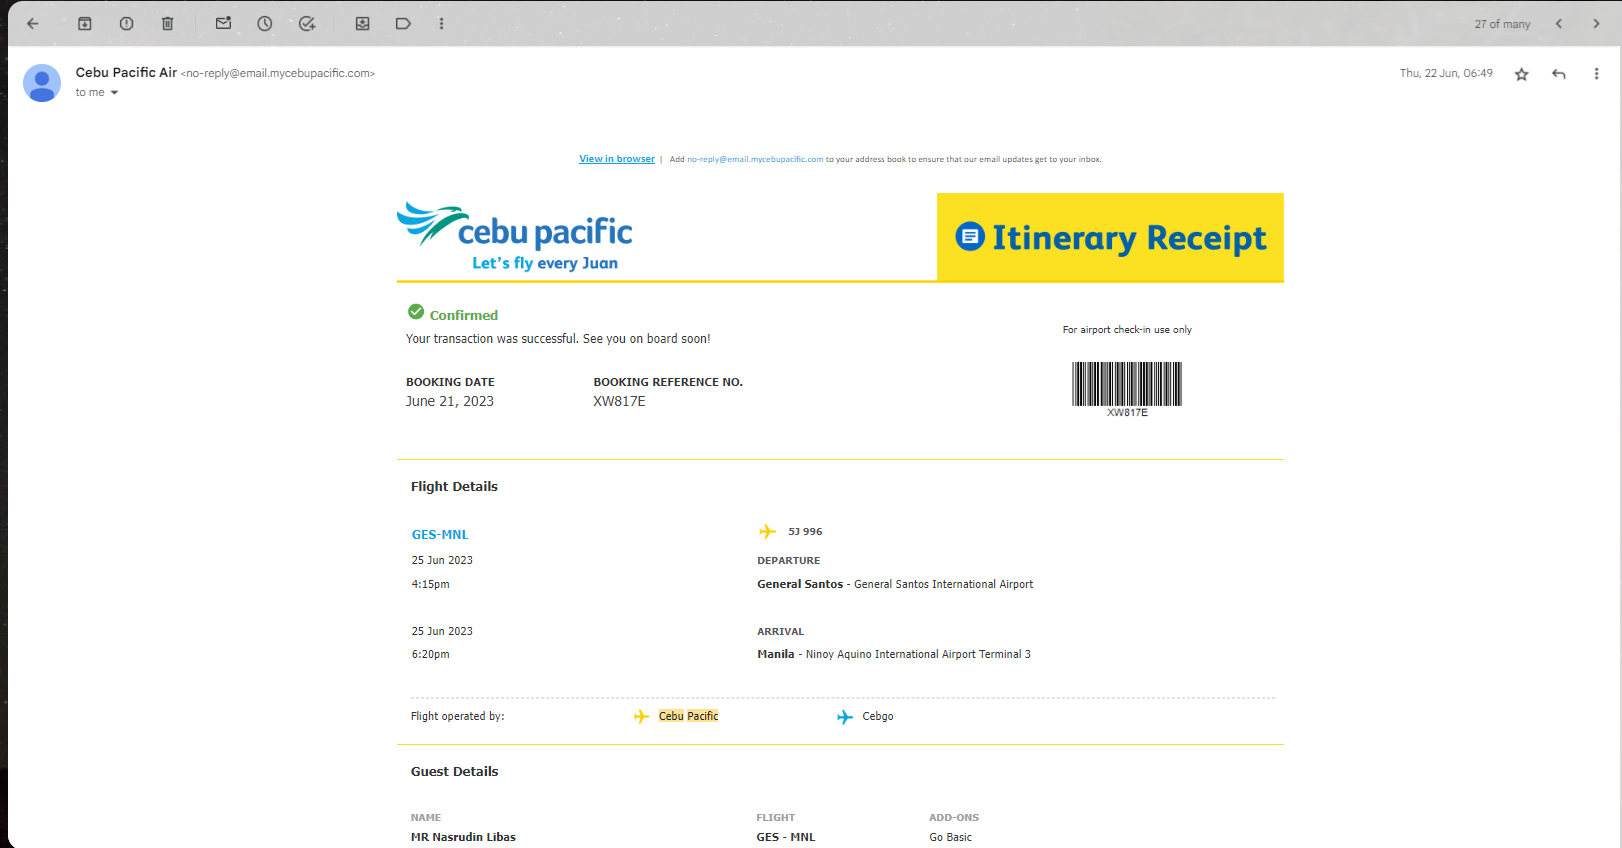
Task: Go to the older email
Action: (1596, 24)
